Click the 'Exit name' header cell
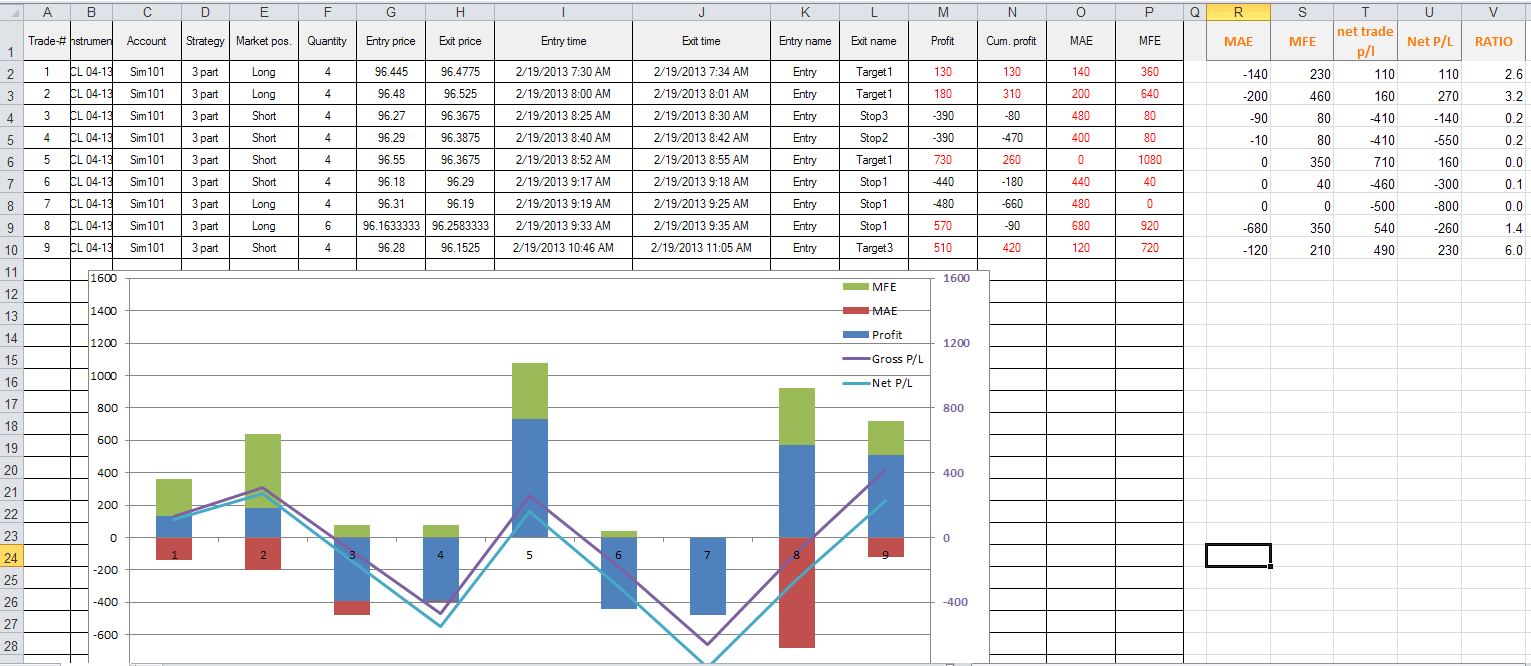1531x666 pixels. pyautogui.click(x=874, y=42)
